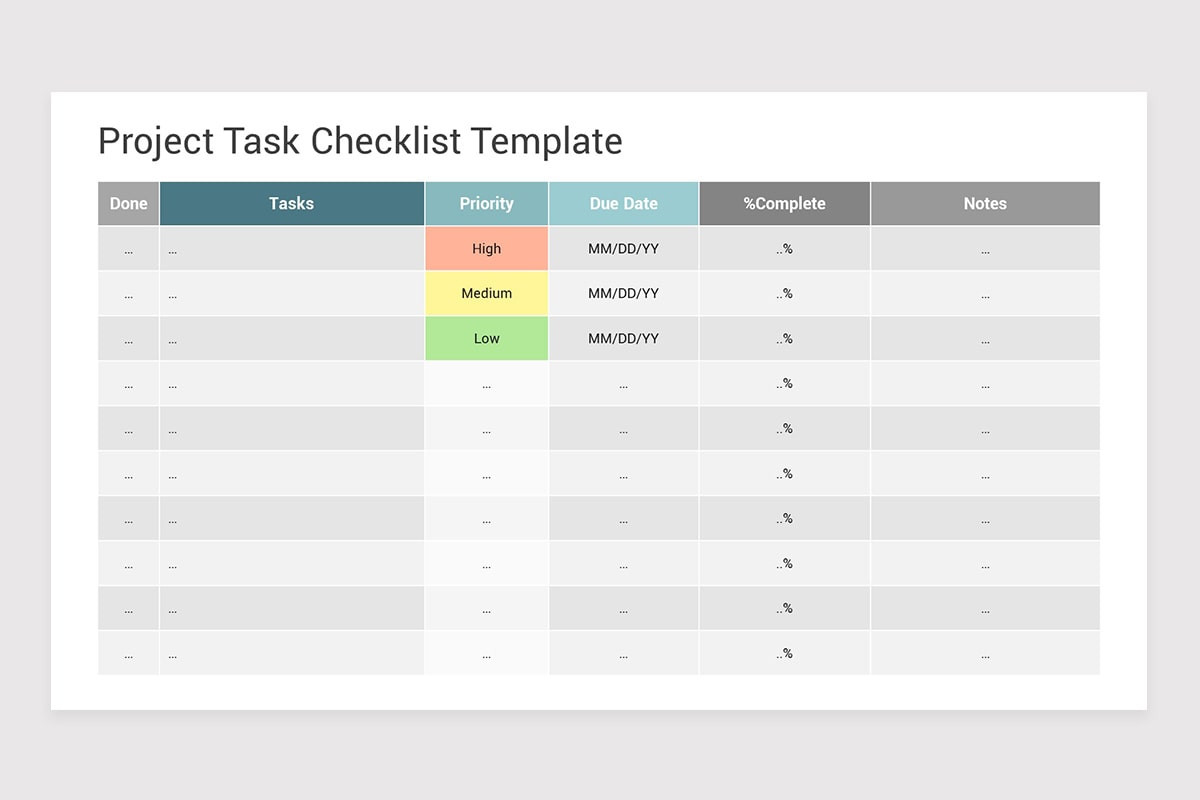1200x800 pixels.
Task: Tick the Done cell in the Low priority row
Action: pos(128,339)
